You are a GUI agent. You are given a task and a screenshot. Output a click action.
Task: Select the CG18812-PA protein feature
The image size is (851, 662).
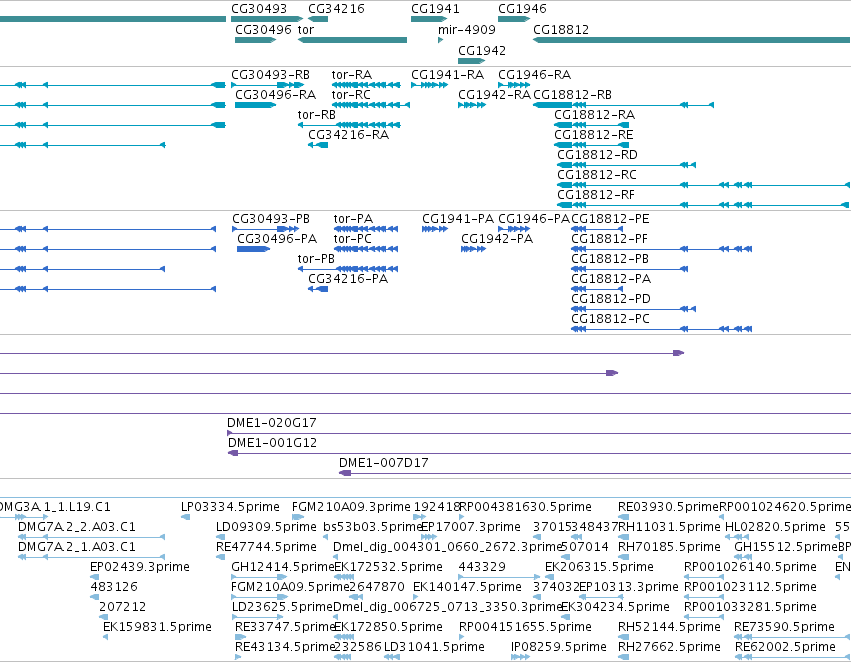597,289
